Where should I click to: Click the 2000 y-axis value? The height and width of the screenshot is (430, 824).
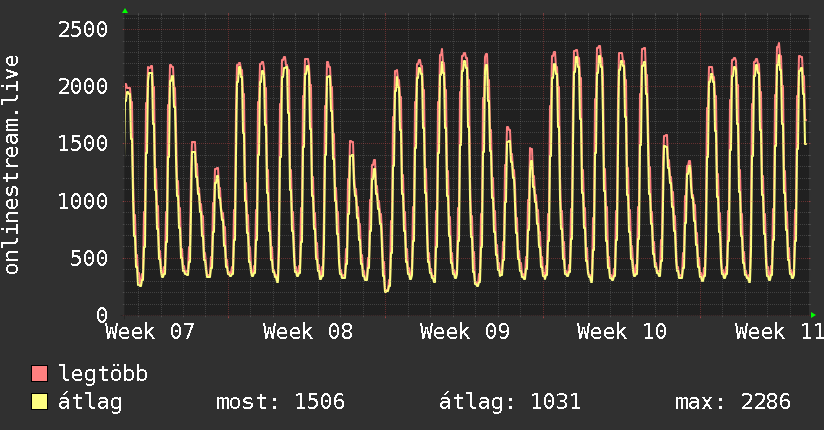[x=81, y=86]
